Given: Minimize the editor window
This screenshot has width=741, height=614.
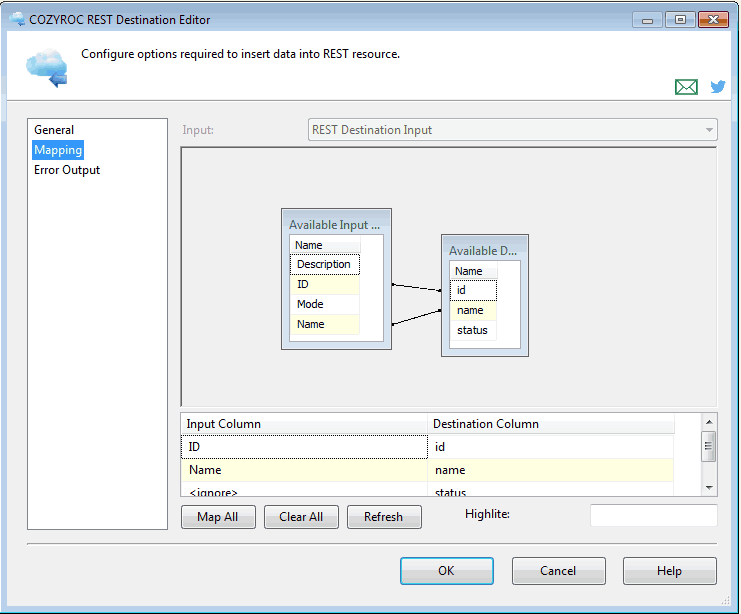Looking at the screenshot, I should pos(647,20).
